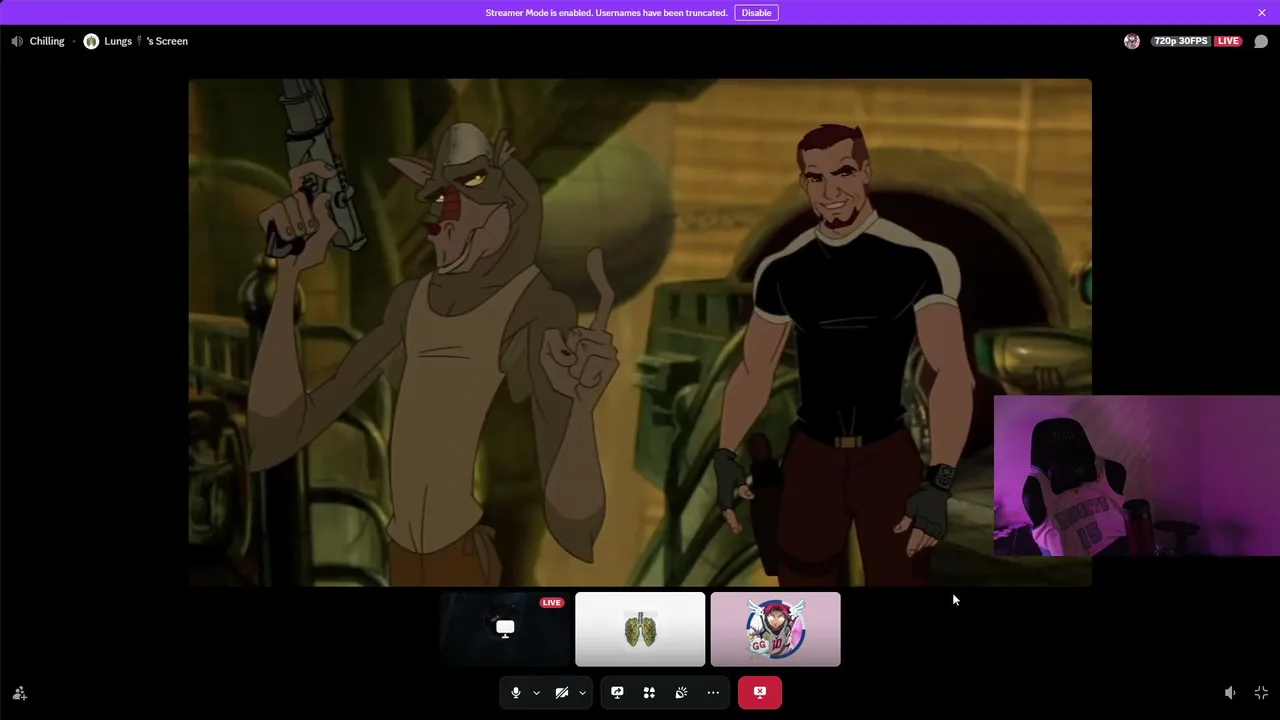Select the live screen share tile
The image size is (1280, 720).
pos(505,629)
